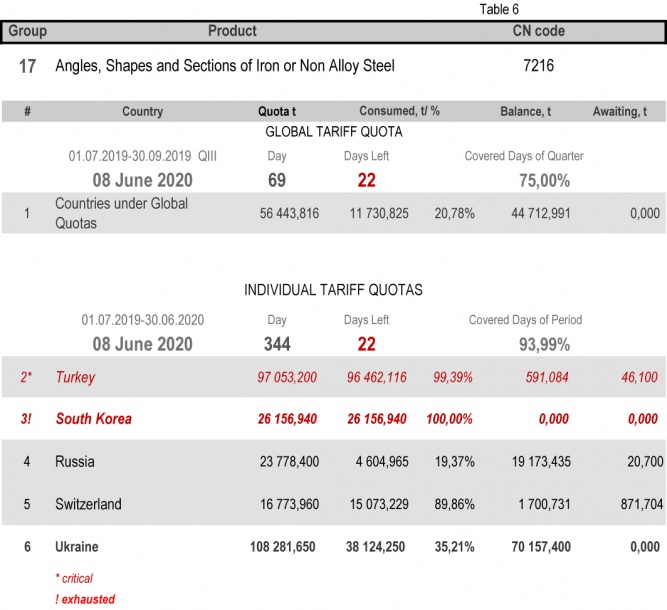
Task: Select the South Korea country cell
Action: (93, 419)
